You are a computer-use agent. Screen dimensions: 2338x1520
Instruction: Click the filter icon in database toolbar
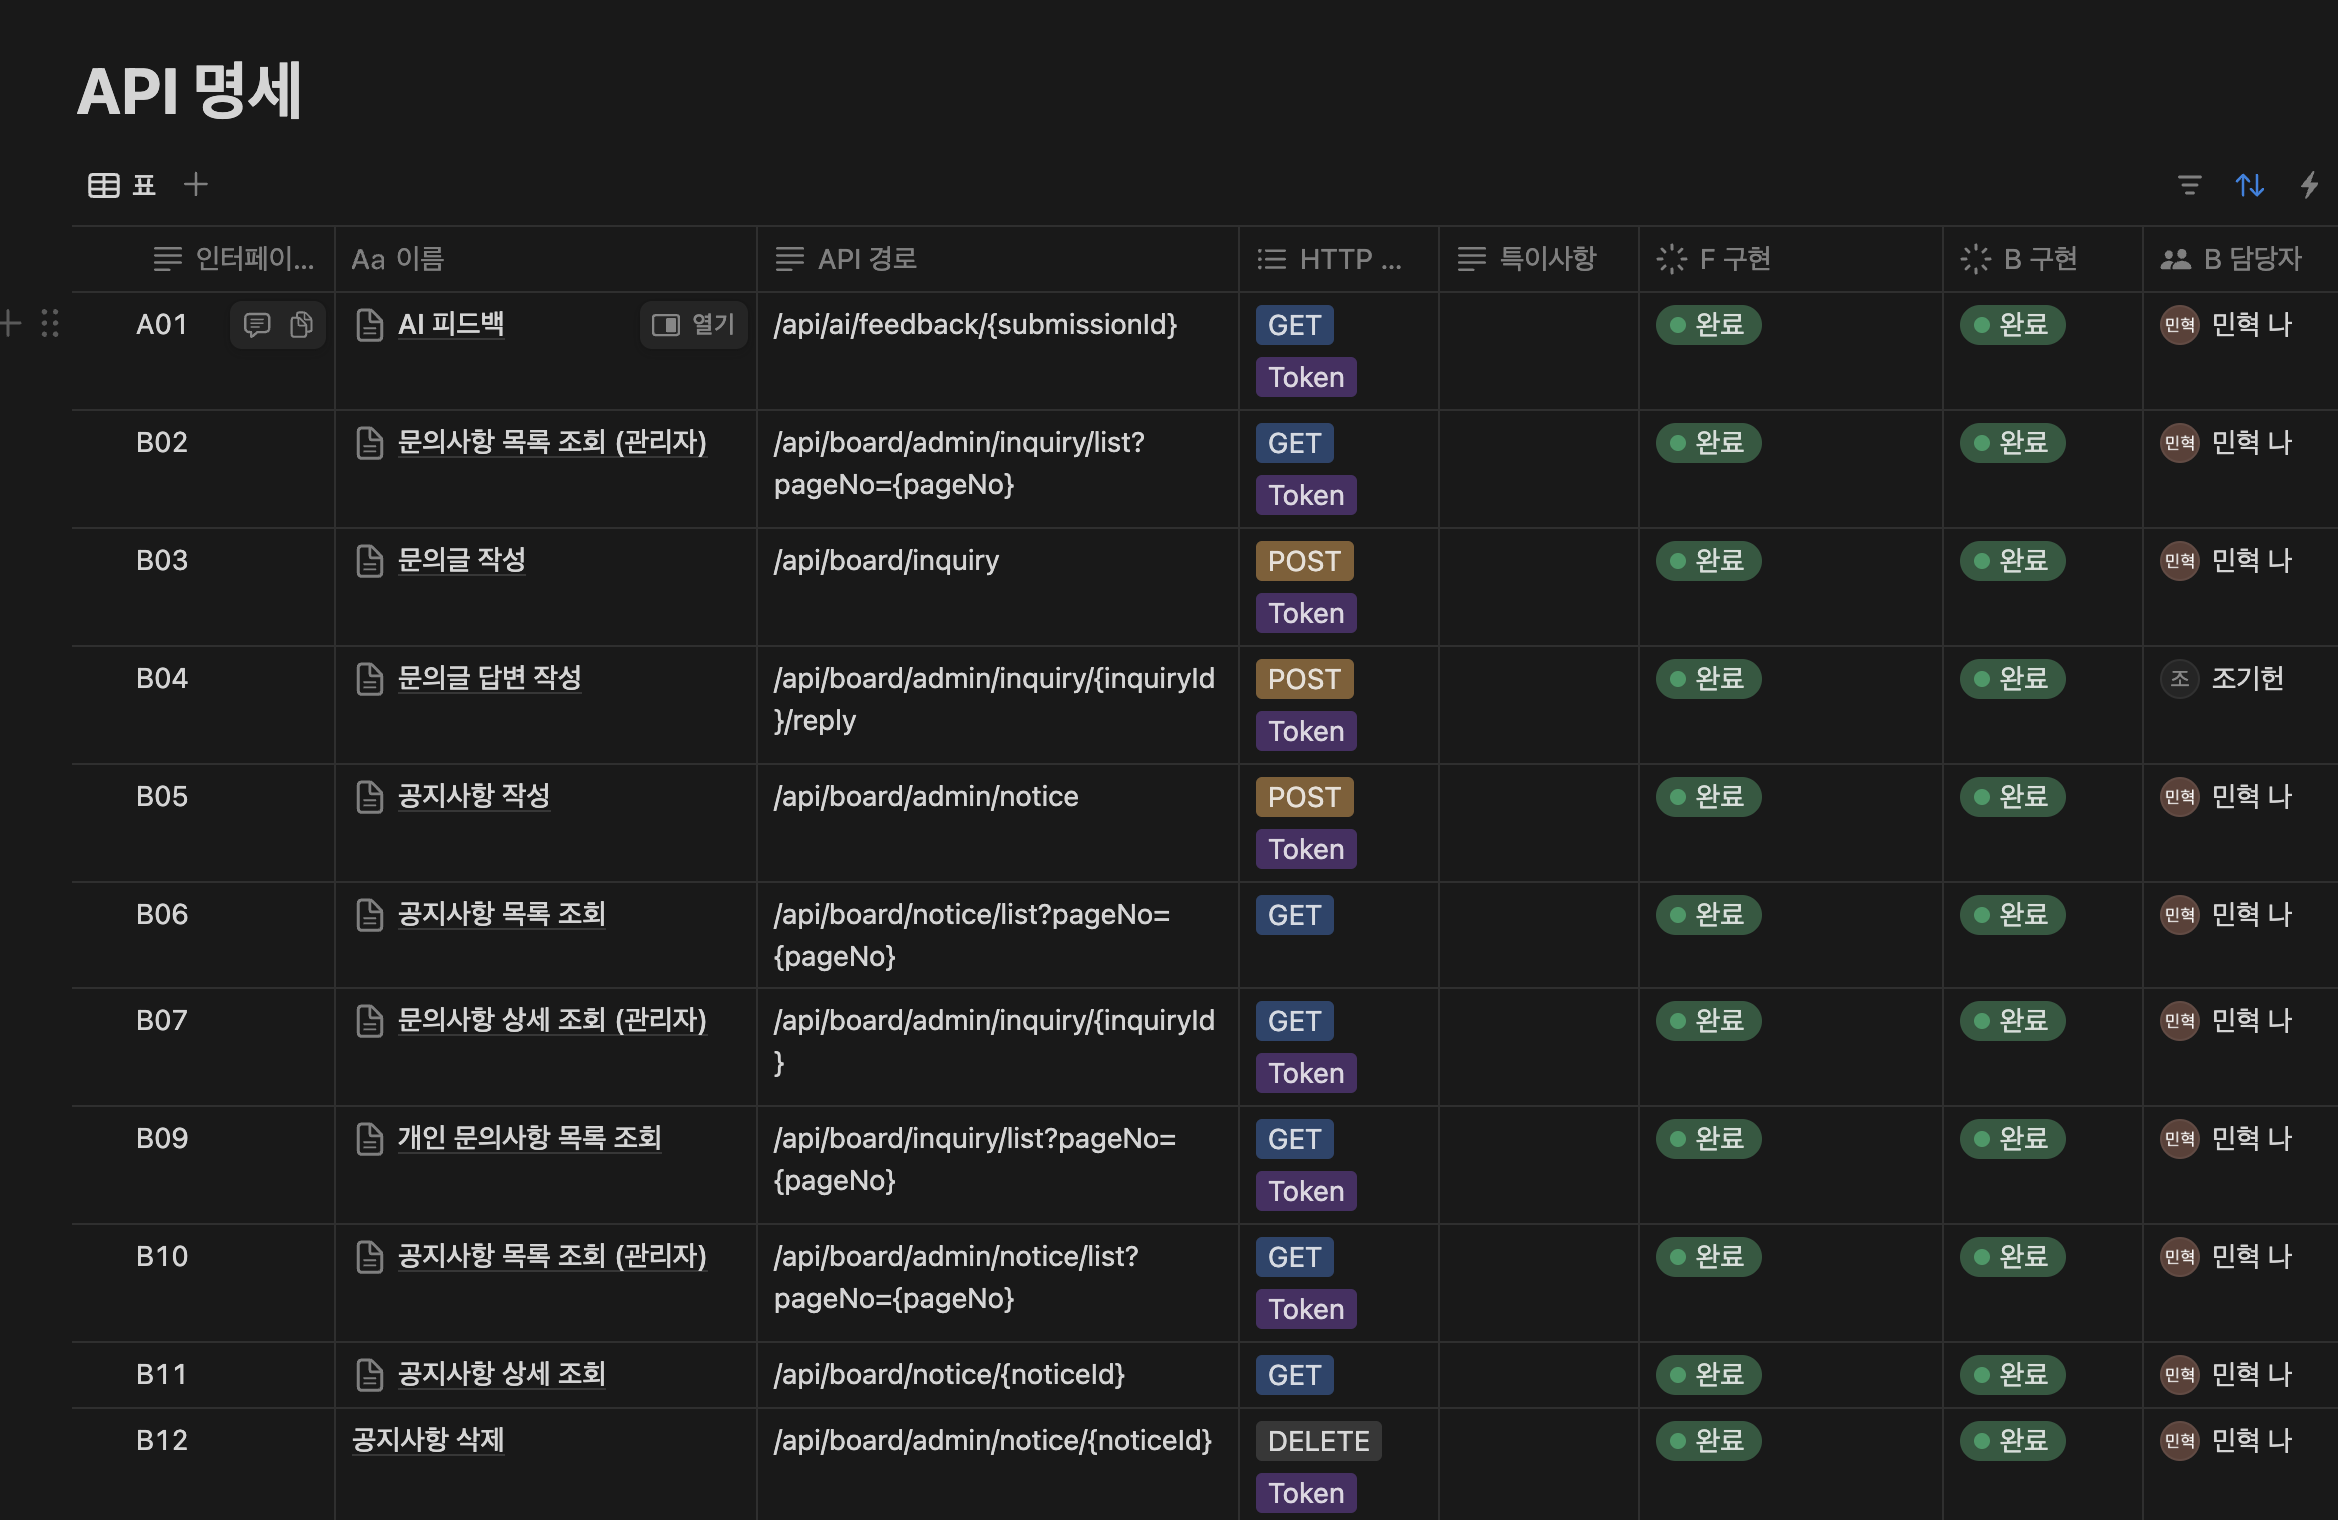2189,185
